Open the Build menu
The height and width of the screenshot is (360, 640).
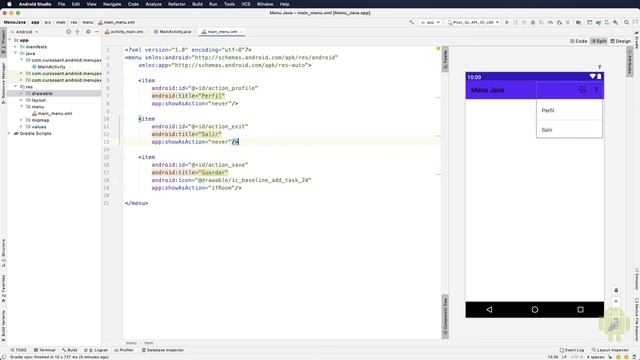click(x=198, y=4)
